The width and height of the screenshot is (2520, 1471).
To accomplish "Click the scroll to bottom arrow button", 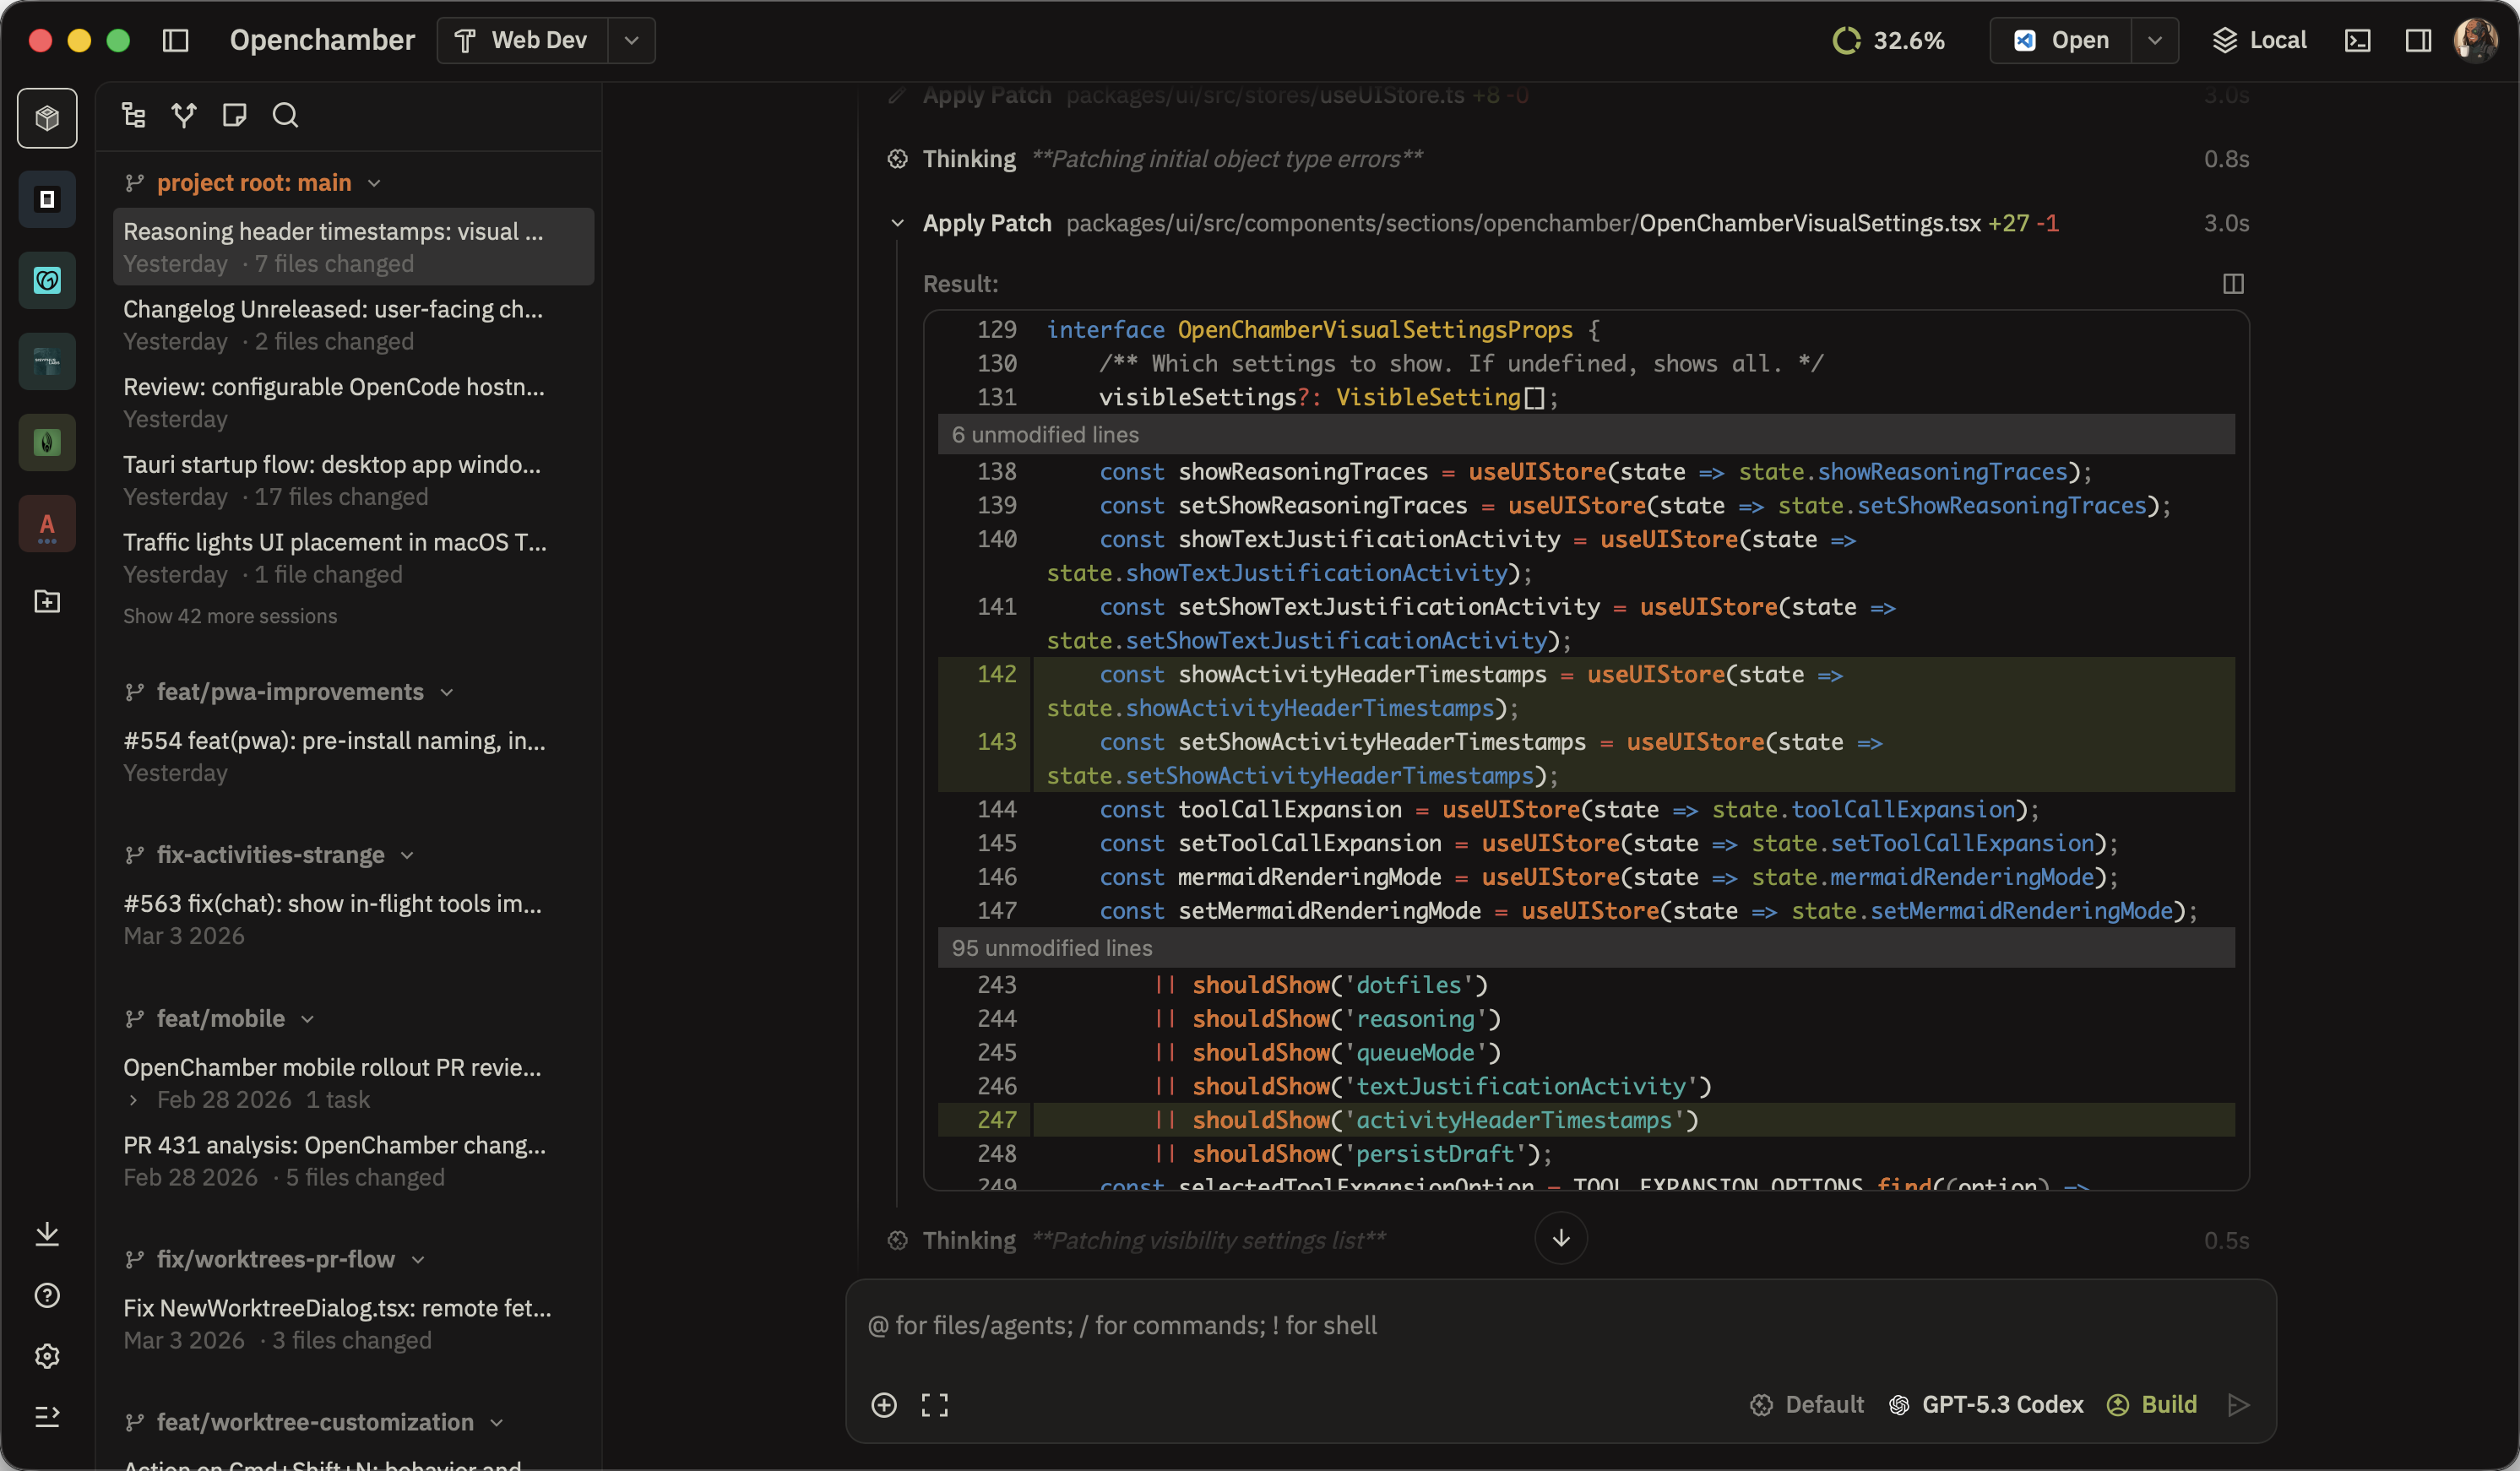I will coord(1561,1239).
